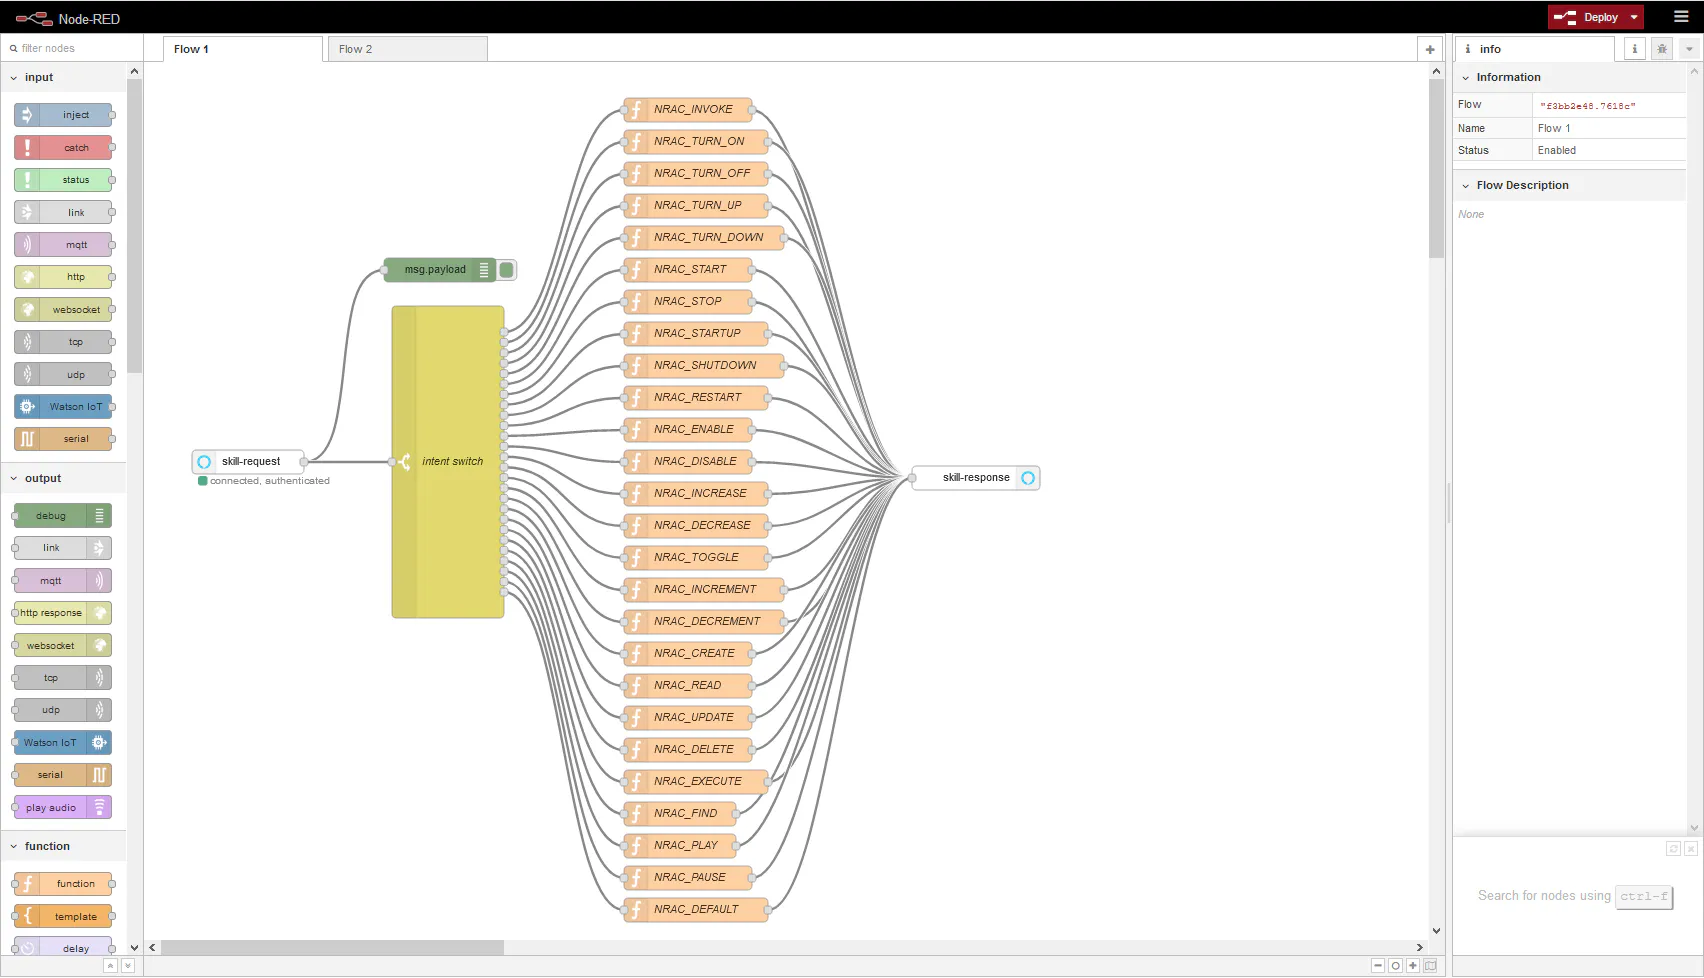Viewport: 1704px width, 978px height.
Task: Click the vertical canvas scrollbar
Action: (x=1437, y=170)
